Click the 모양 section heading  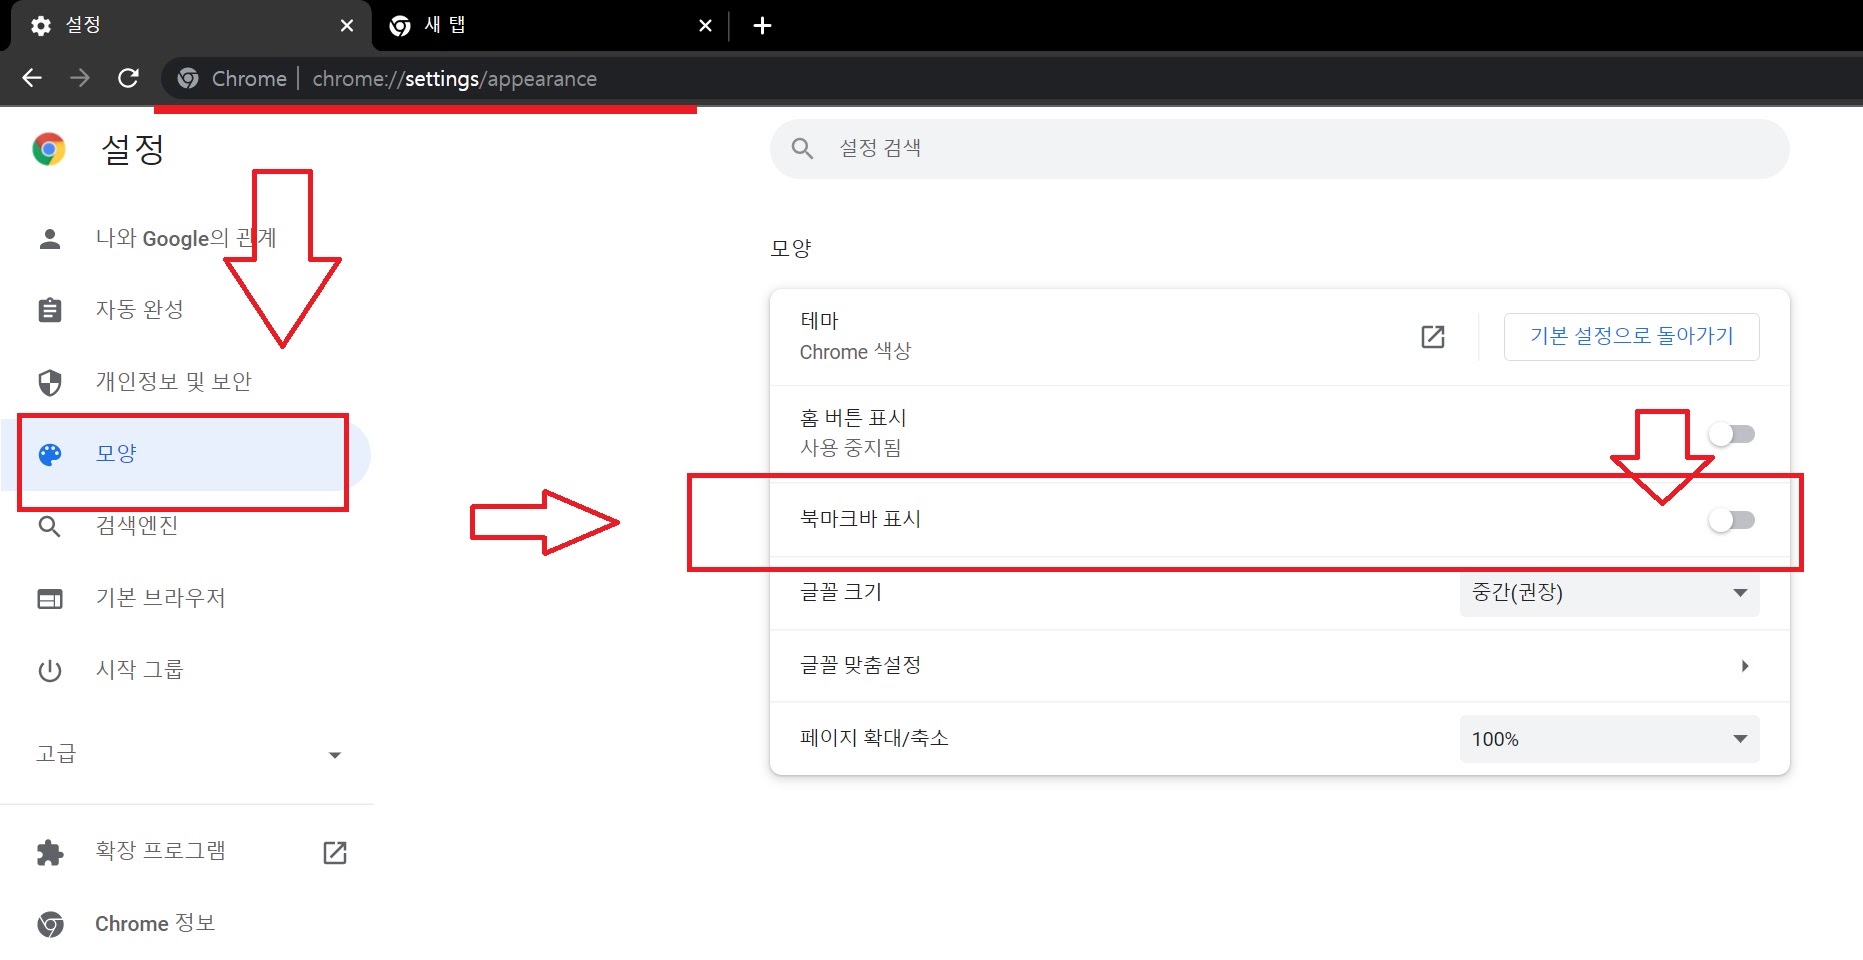pos(790,248)
